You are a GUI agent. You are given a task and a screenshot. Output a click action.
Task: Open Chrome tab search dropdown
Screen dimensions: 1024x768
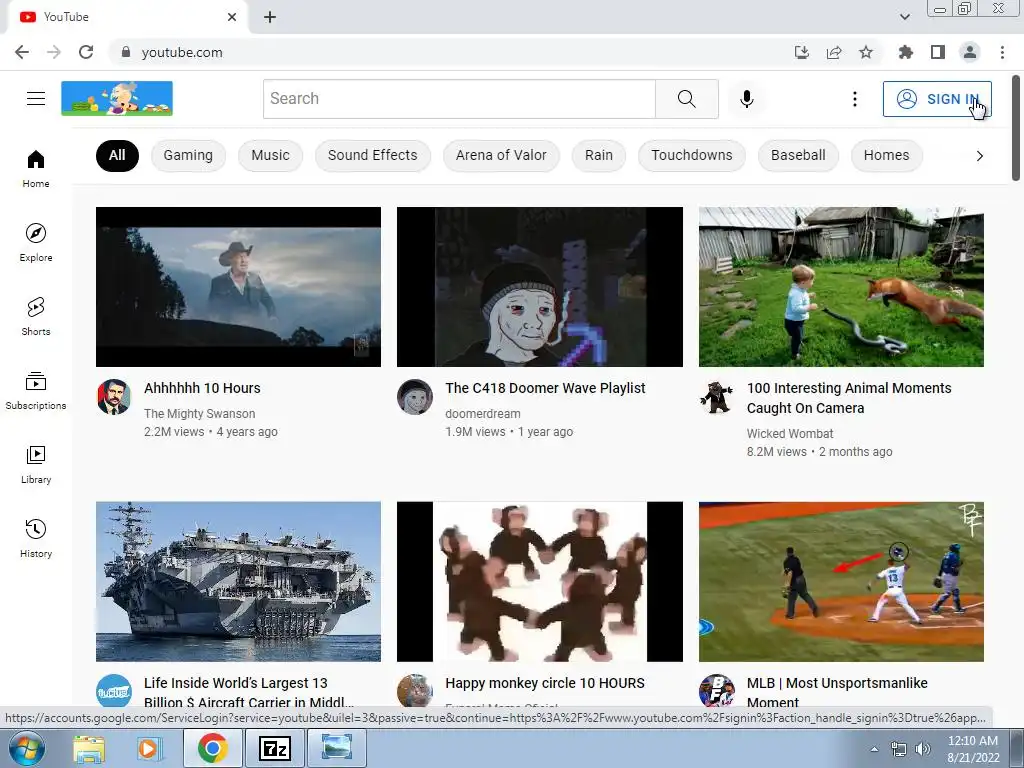(x=904, y=17)
